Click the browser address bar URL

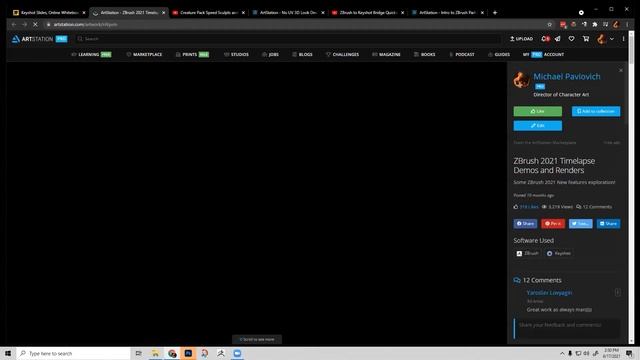click(85, 24)
